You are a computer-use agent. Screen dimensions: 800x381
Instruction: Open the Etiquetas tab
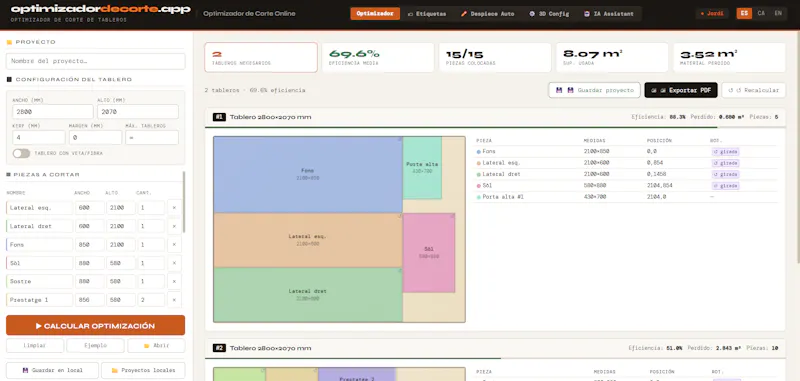tap(427, 14)
